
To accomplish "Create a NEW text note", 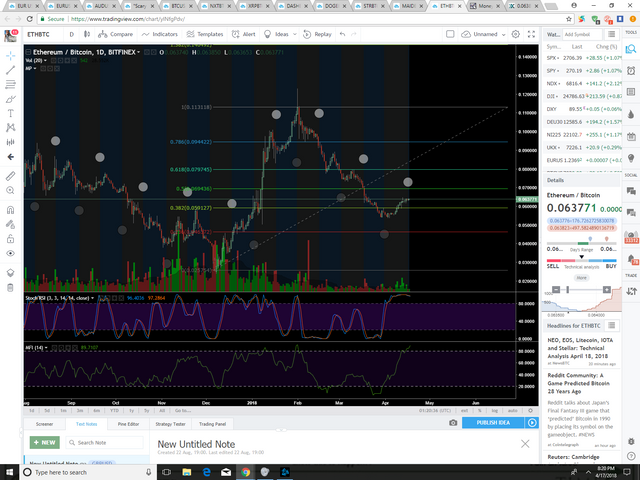I will [45, 442].
